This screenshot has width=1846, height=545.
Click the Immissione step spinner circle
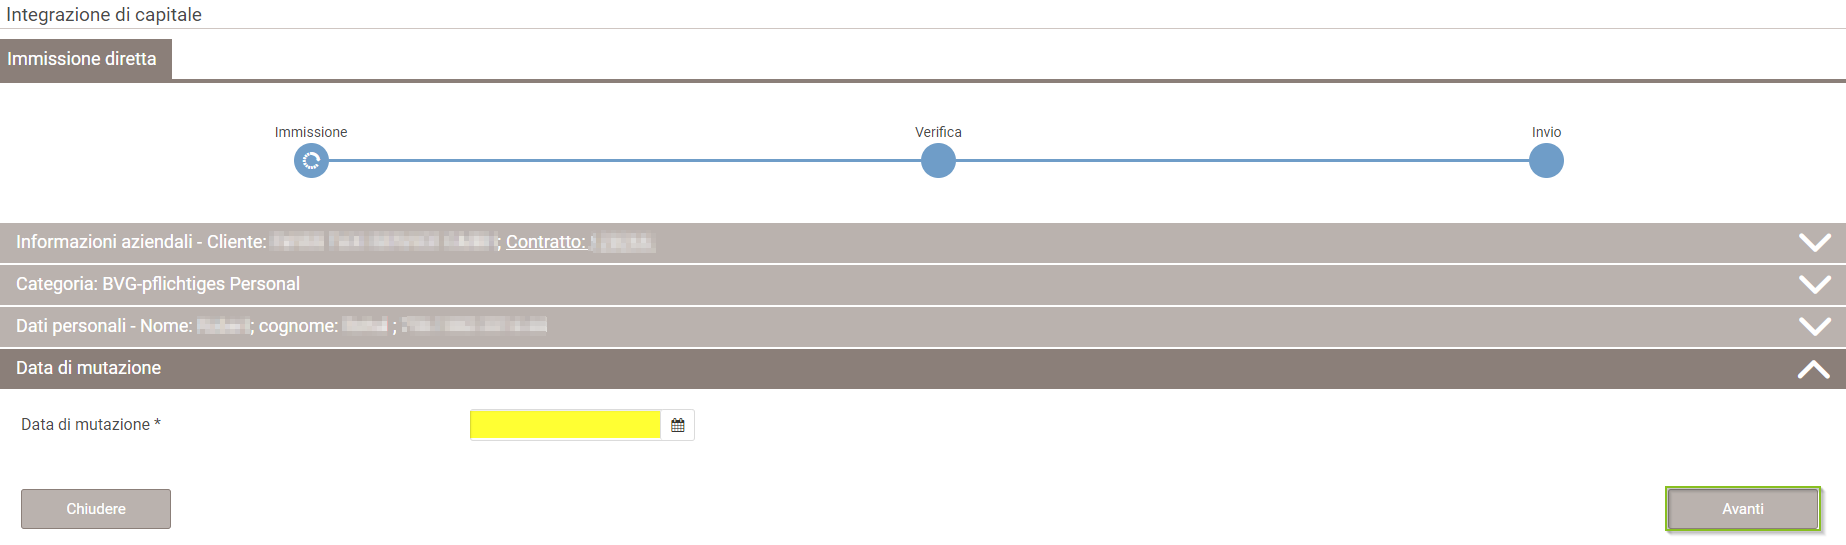[311, 160]
